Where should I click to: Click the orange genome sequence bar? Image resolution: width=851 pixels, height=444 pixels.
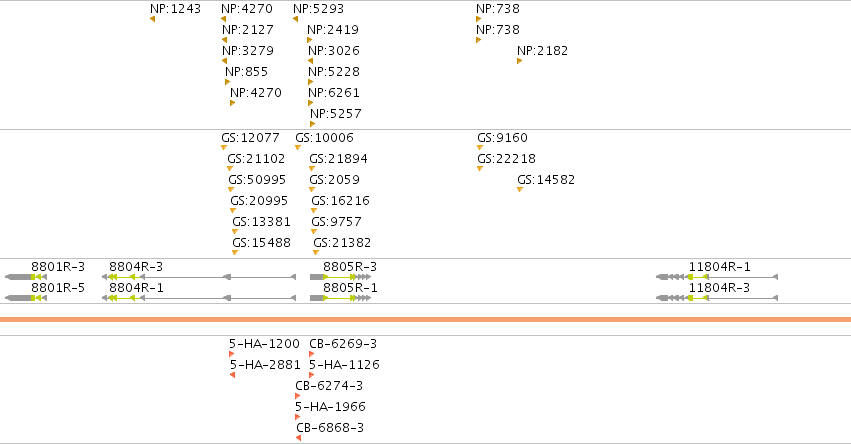(x=426, y=320)
